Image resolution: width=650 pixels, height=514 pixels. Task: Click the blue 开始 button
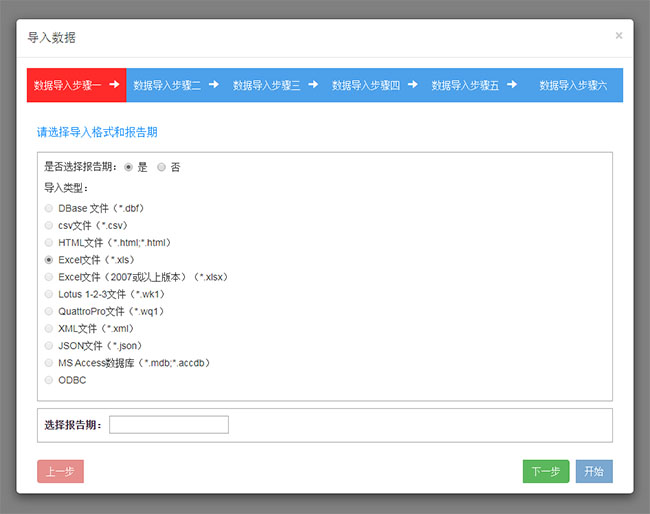[x=594, y=472]
